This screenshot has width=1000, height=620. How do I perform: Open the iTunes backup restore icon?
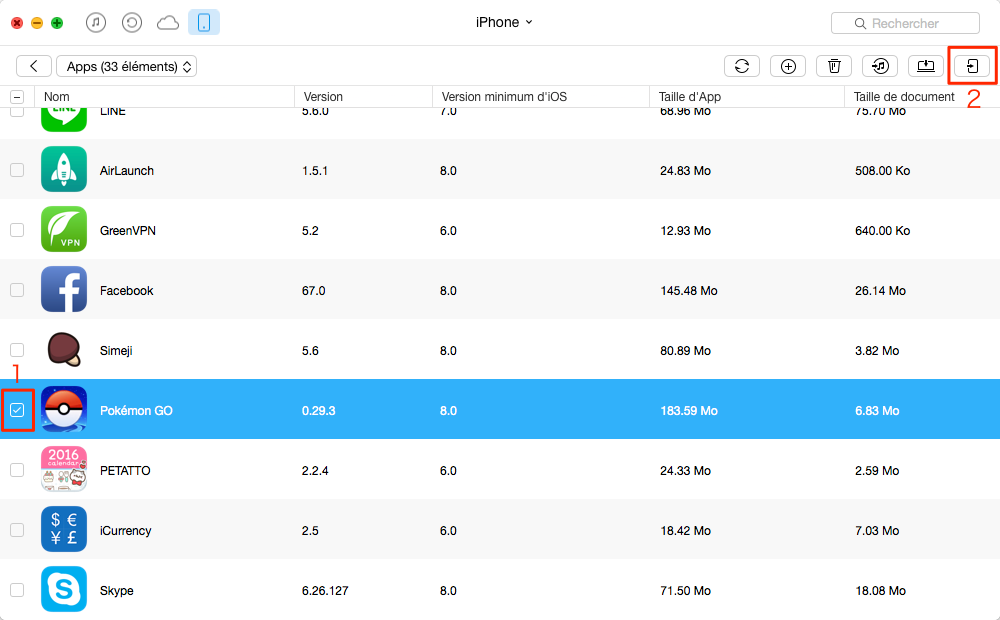click(x=131, y=23)
